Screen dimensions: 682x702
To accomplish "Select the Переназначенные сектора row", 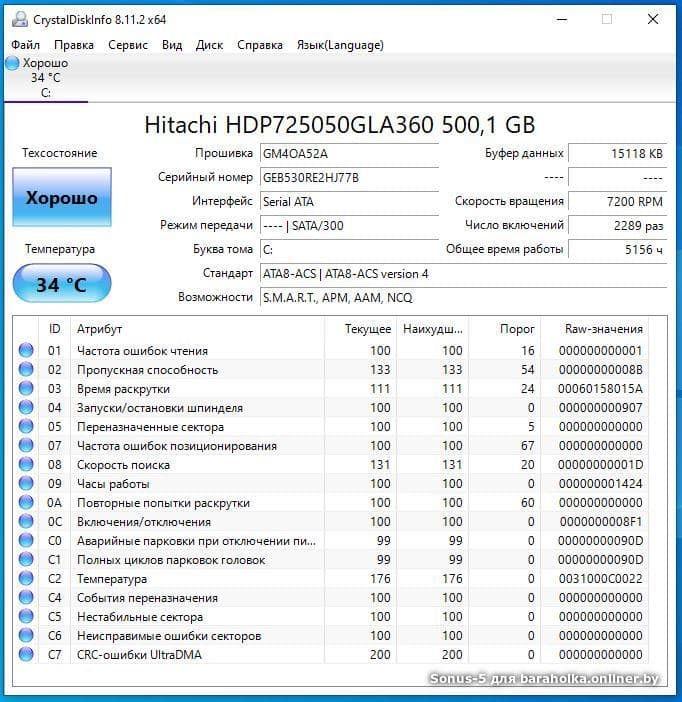I will pos(331,426).
